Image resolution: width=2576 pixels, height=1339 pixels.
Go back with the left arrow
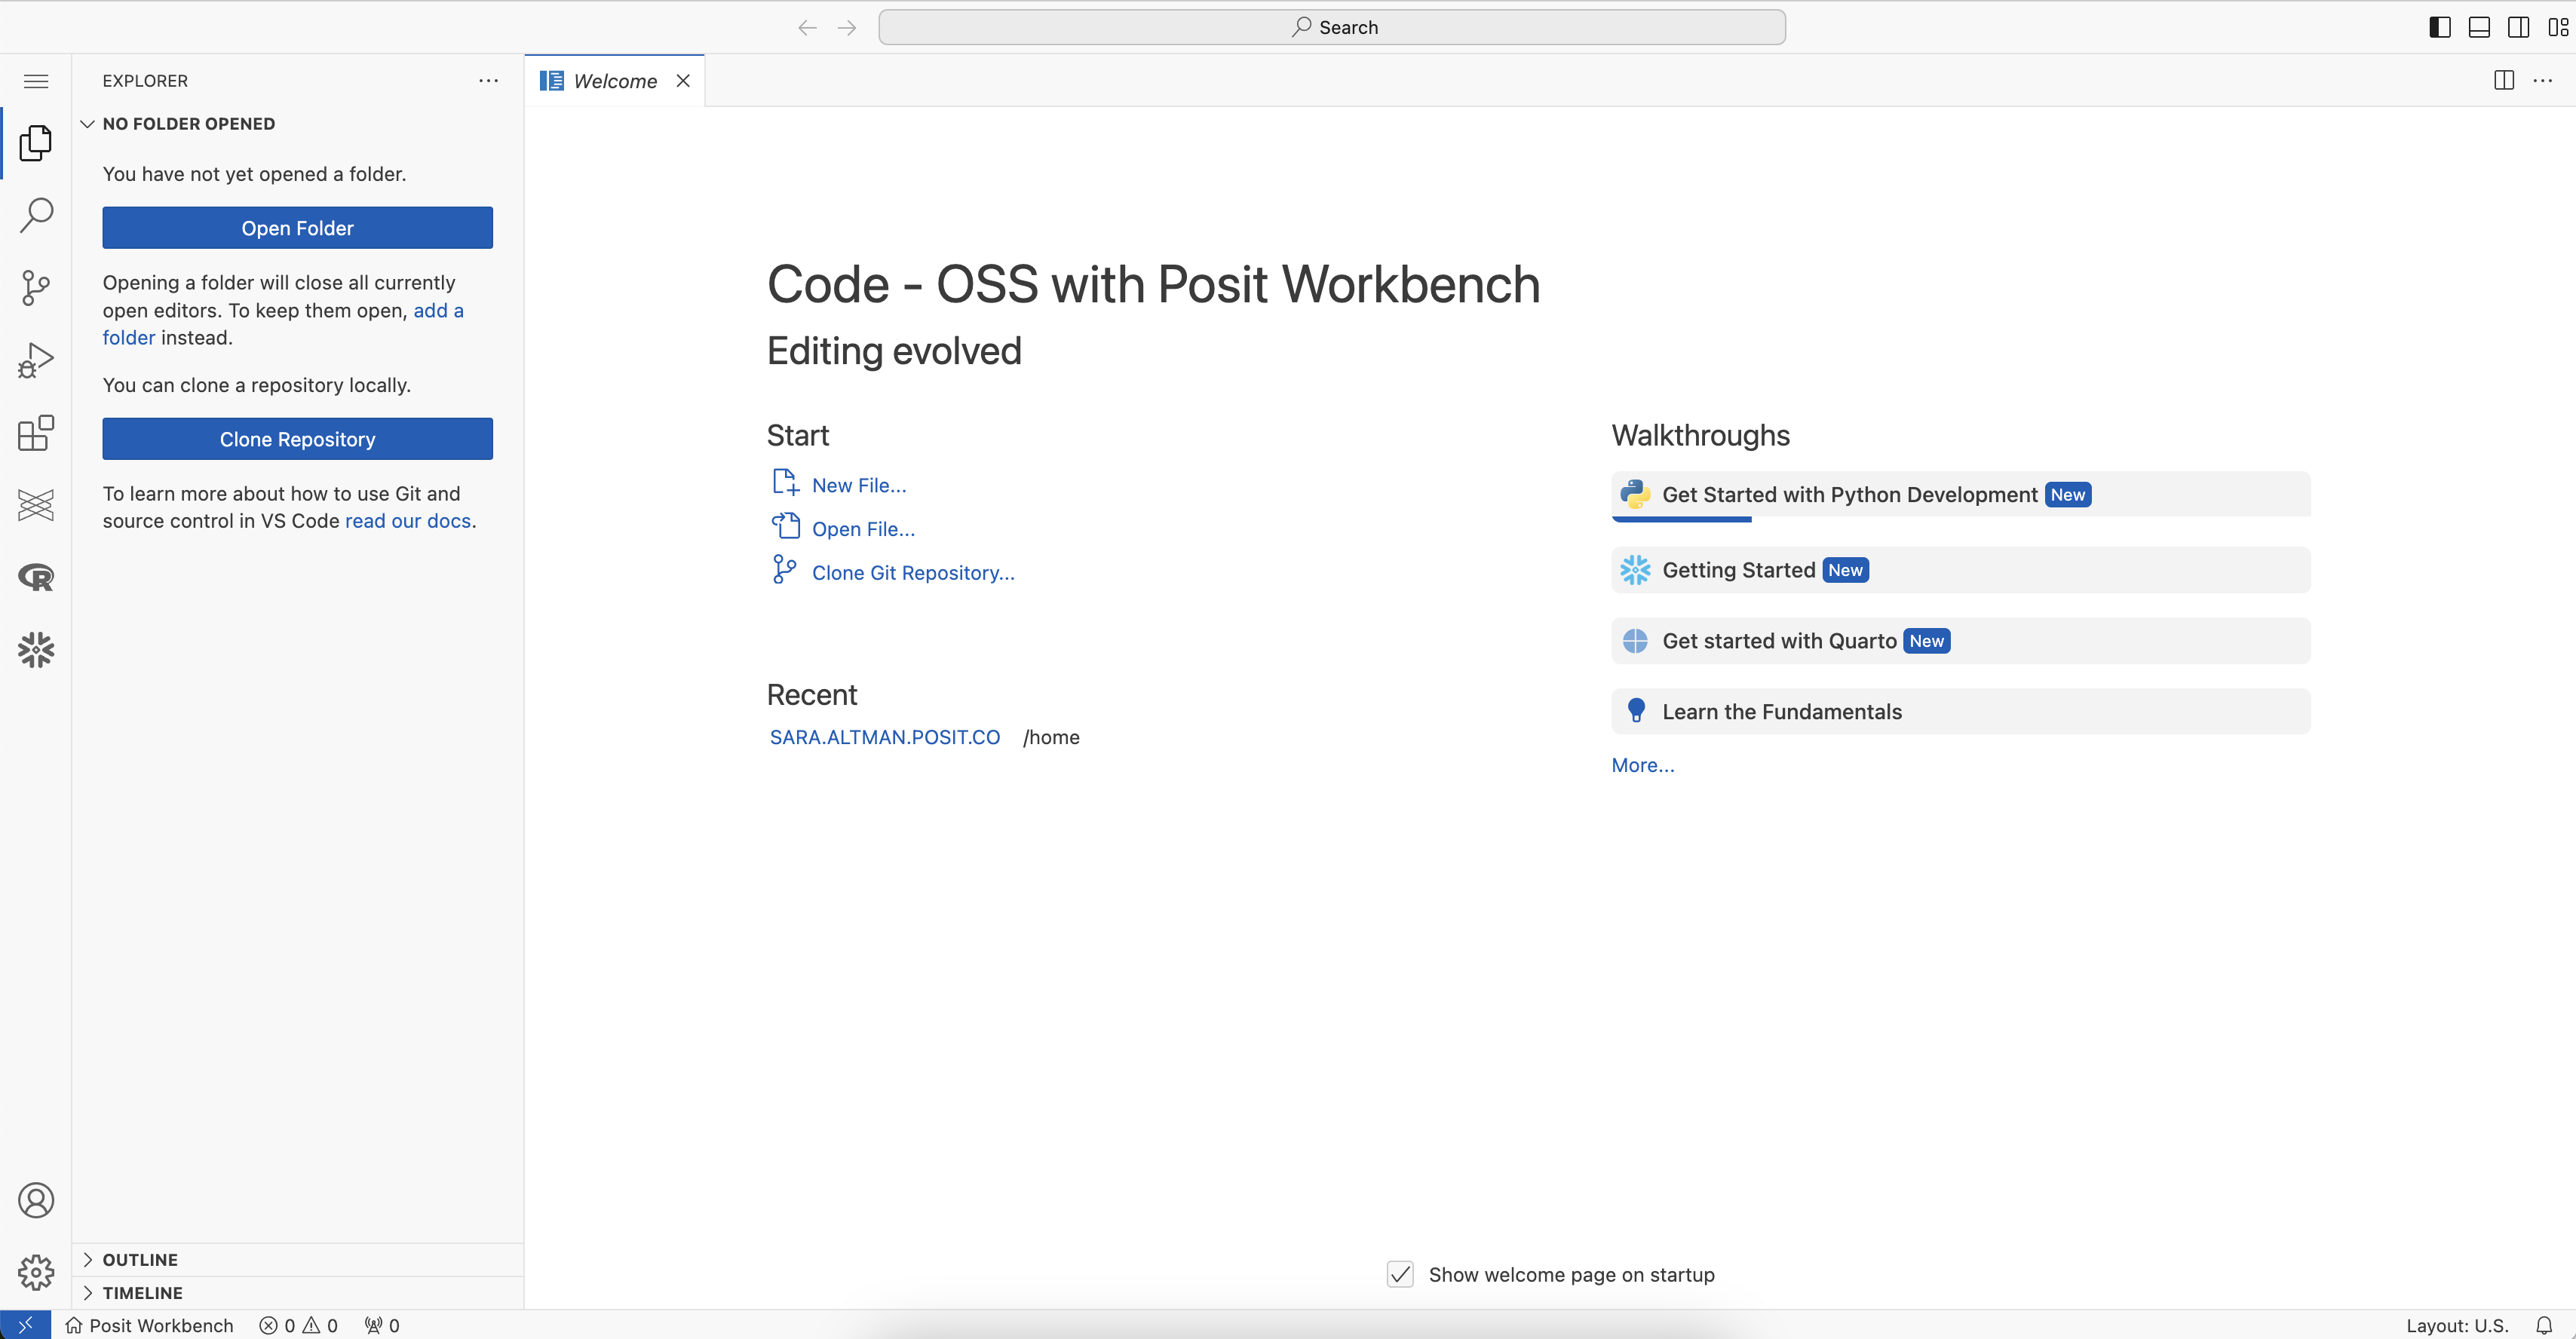click(807, 27)
